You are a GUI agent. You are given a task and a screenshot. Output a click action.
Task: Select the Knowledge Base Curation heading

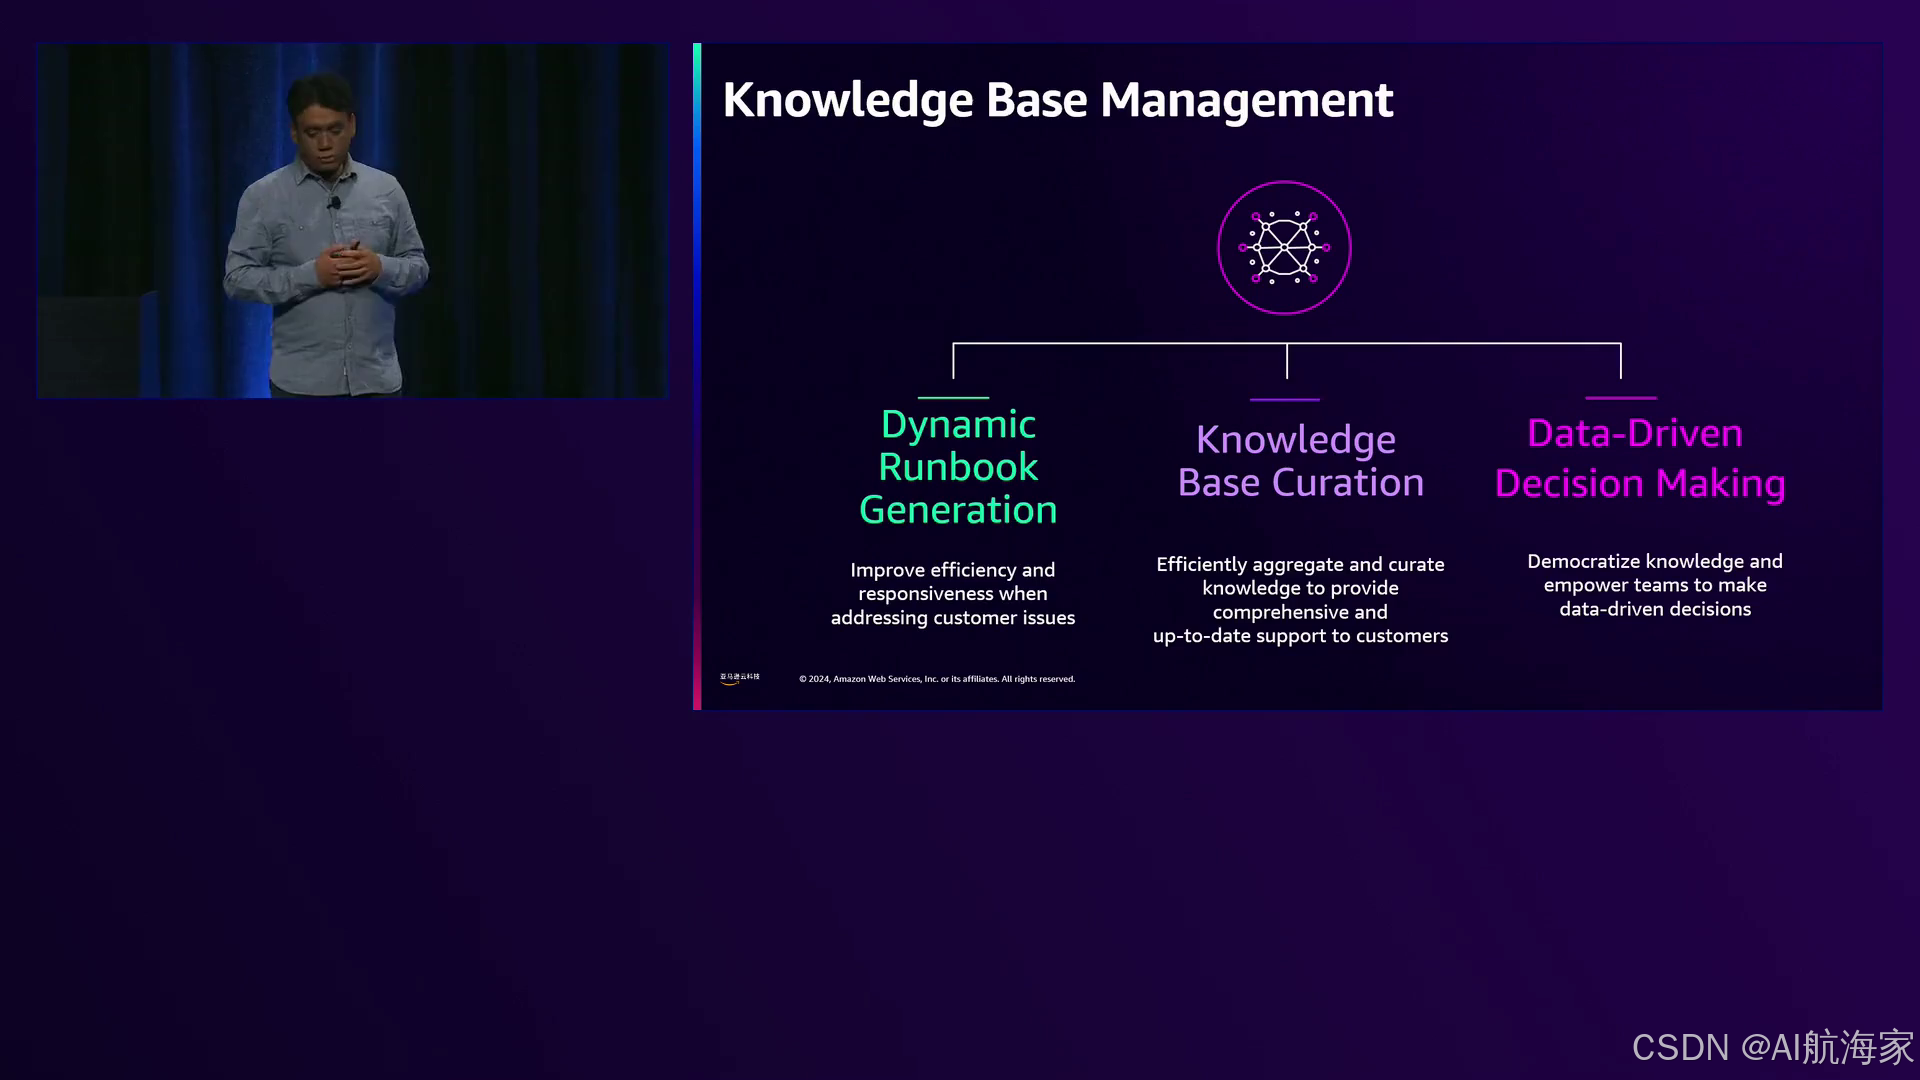1300,461
